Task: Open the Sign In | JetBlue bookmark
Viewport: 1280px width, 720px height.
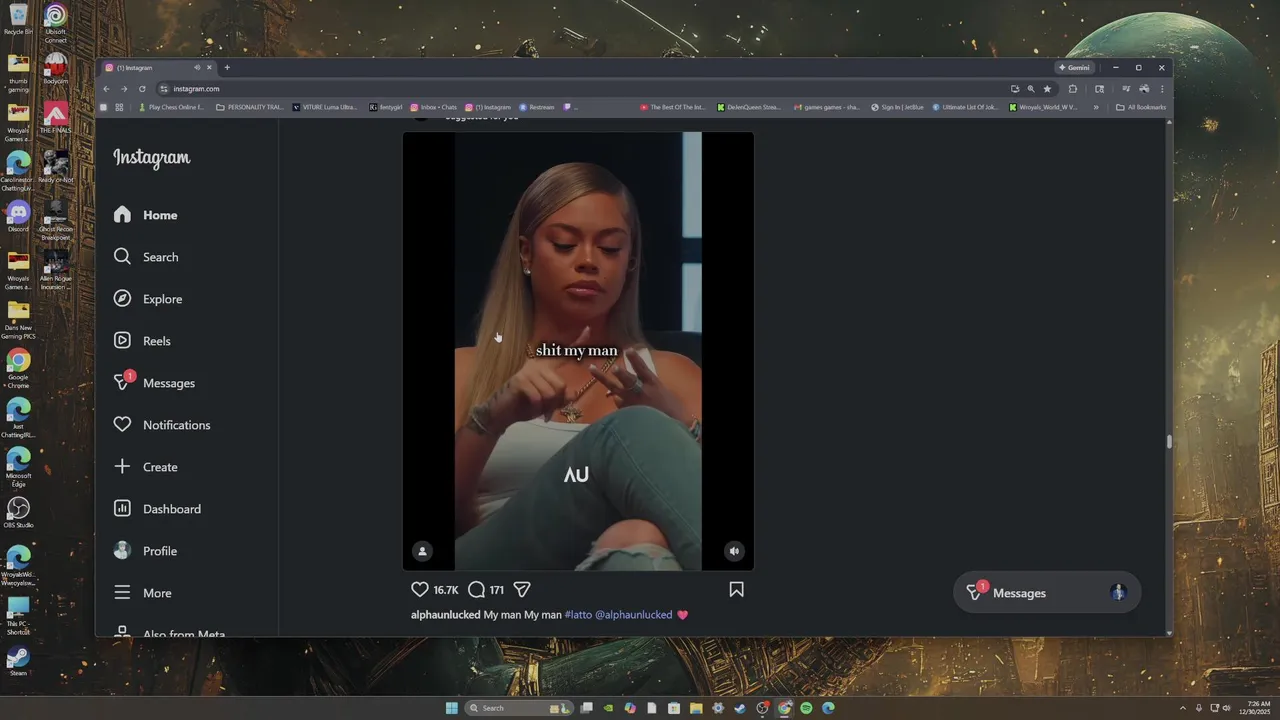Action: [x=897, y=107]
